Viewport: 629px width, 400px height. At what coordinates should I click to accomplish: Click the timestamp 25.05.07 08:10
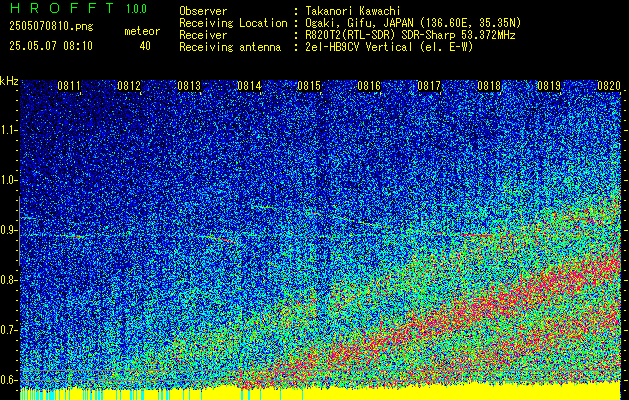pos(51,46)
